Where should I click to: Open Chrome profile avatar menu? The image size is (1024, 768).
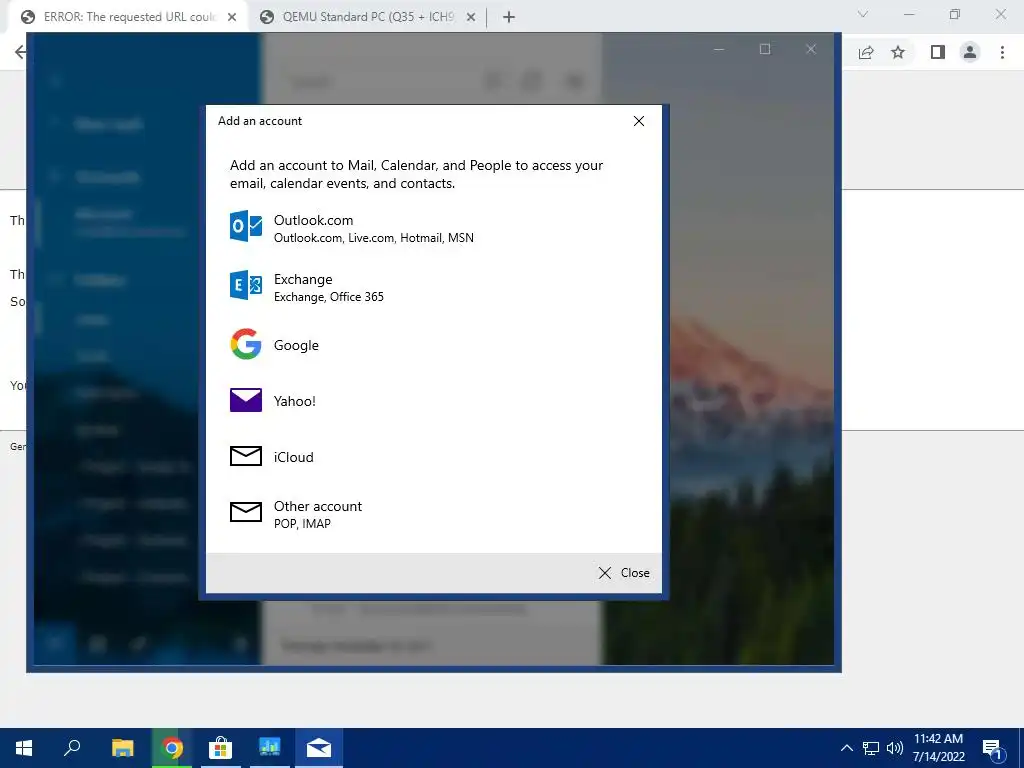(970, 52)
